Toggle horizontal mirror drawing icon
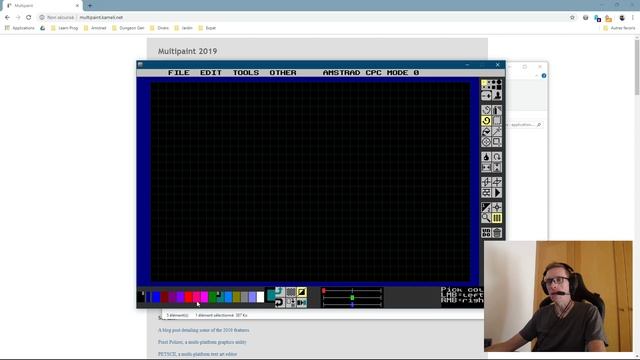Viewport: 640px width, 360px height. tap(486, 168)
